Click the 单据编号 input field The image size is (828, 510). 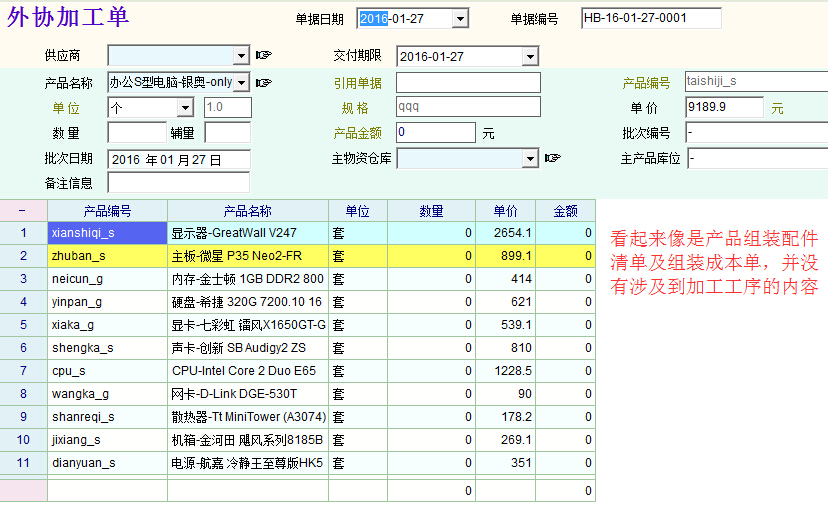tap(650, 19)
